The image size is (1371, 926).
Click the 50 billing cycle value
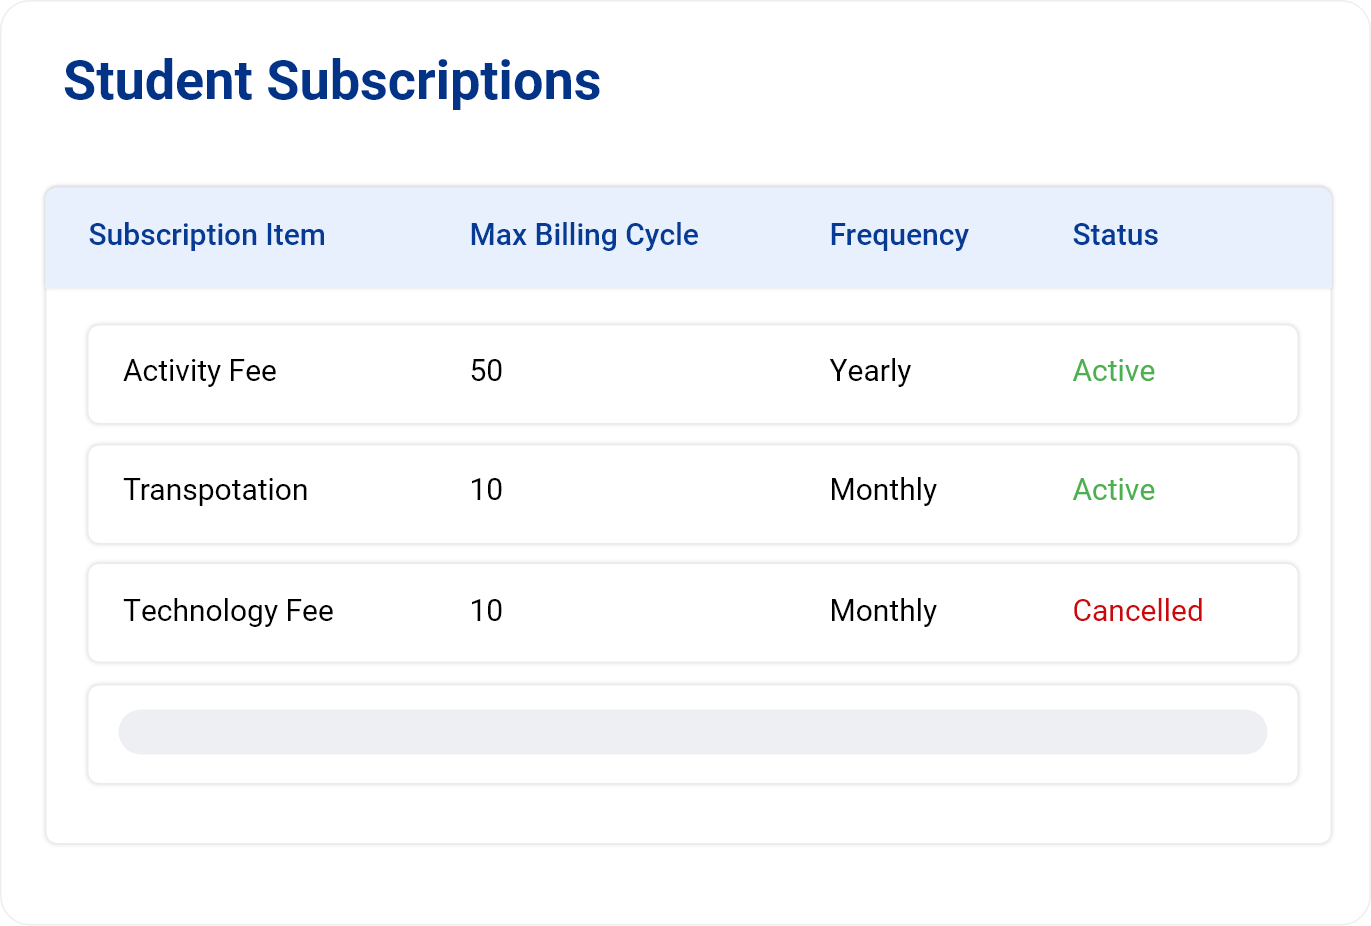486,371
